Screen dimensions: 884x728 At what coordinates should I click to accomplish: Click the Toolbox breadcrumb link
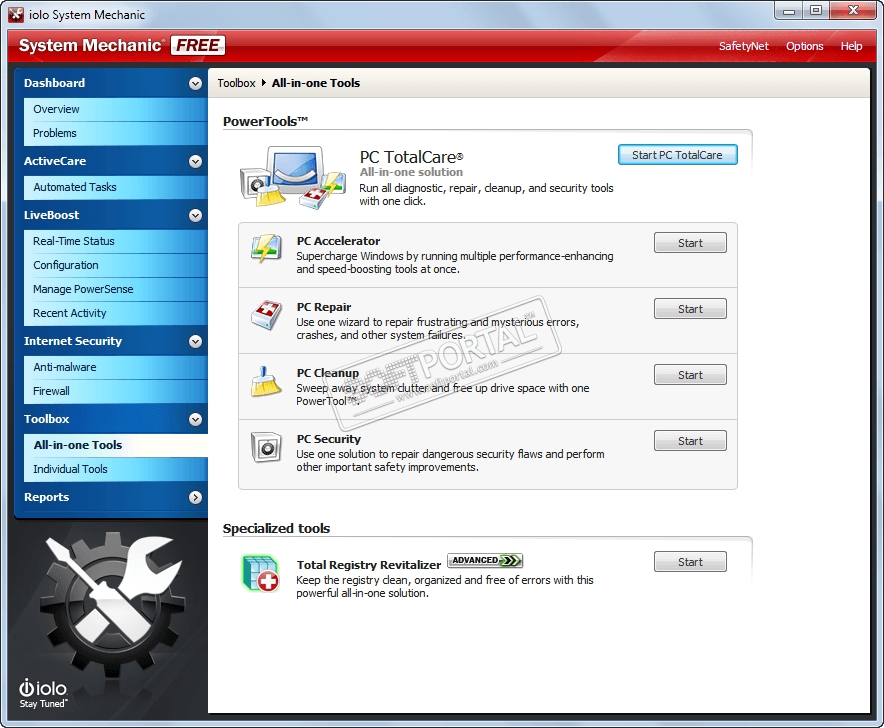pos(236,83)
